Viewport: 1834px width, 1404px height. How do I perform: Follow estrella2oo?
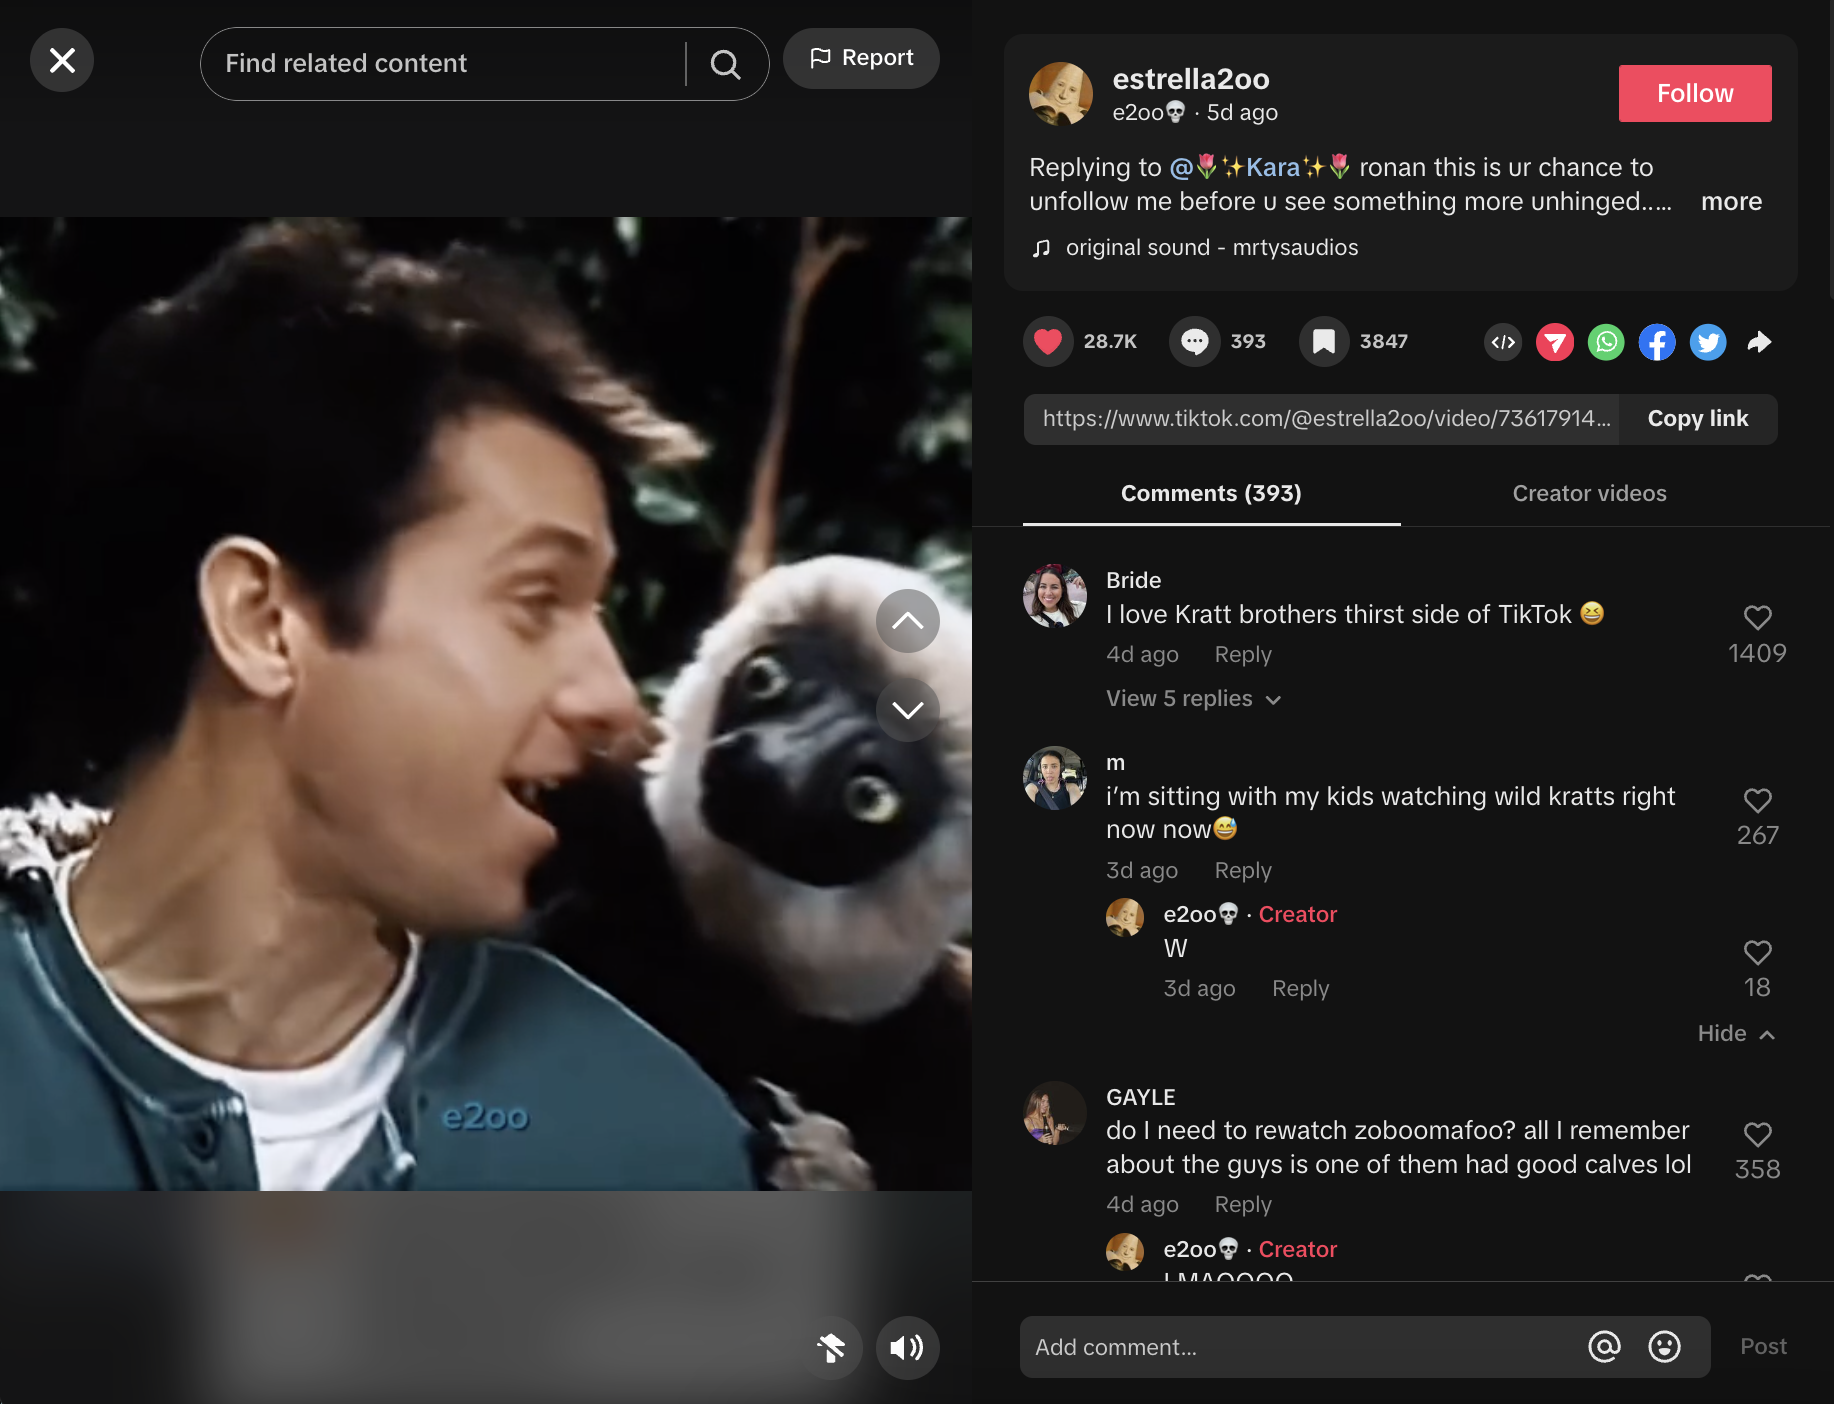pyautogui.click(x=1694, y=94)
